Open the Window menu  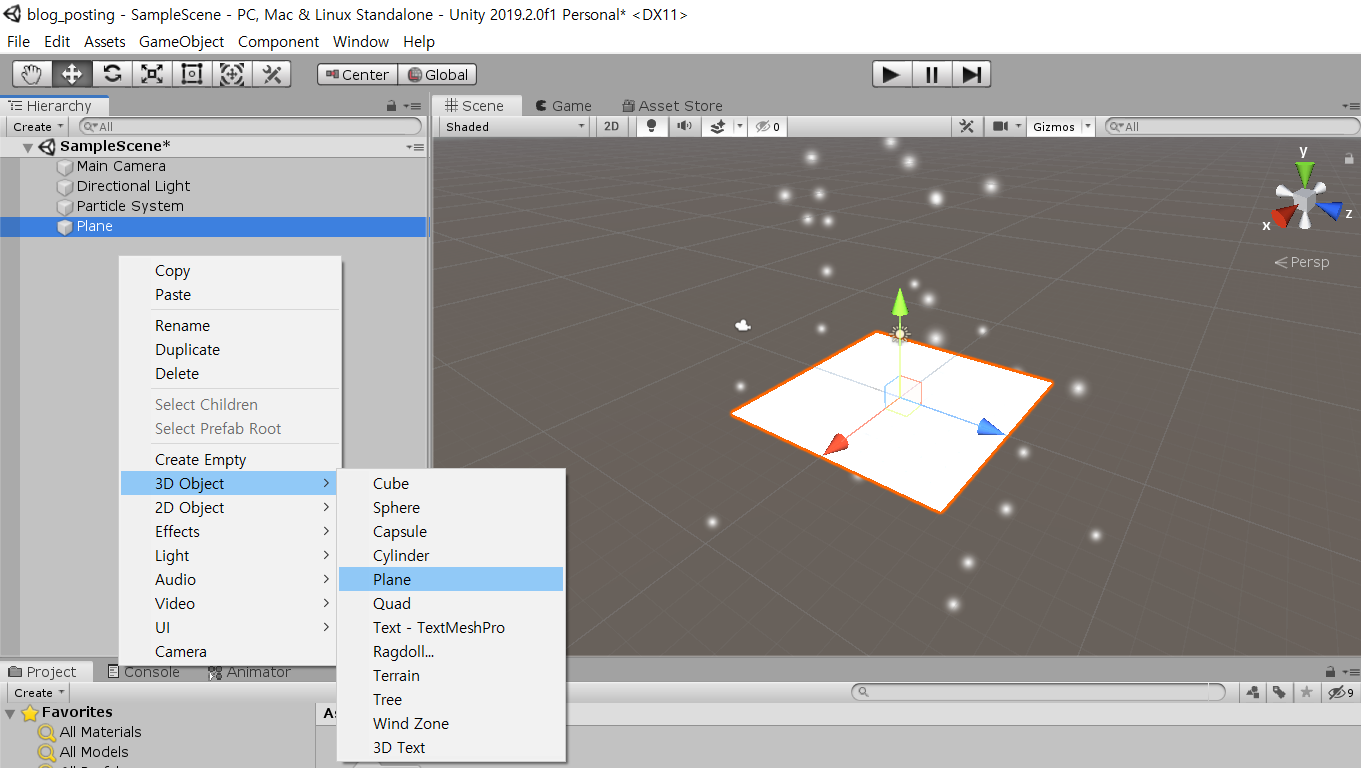[x=361, y=41]
